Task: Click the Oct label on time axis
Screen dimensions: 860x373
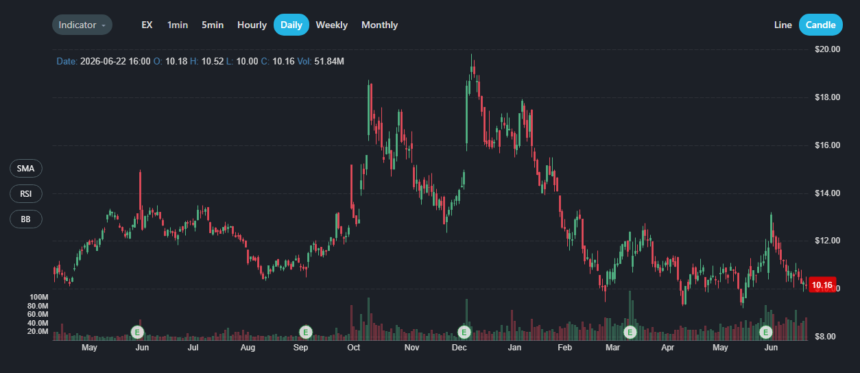Action: click(353, 348)
